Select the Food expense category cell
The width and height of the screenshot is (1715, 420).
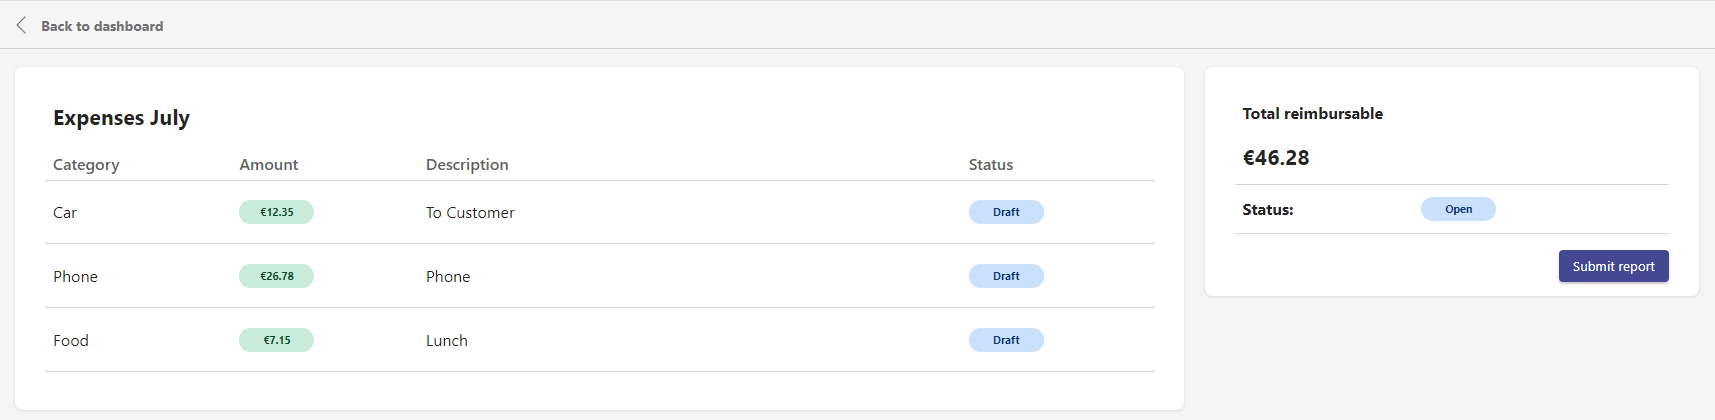(71, 341)
